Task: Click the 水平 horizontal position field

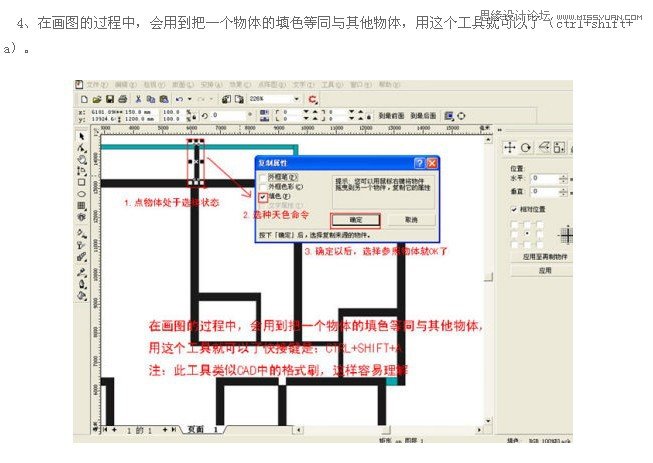Action: [545, 179]
